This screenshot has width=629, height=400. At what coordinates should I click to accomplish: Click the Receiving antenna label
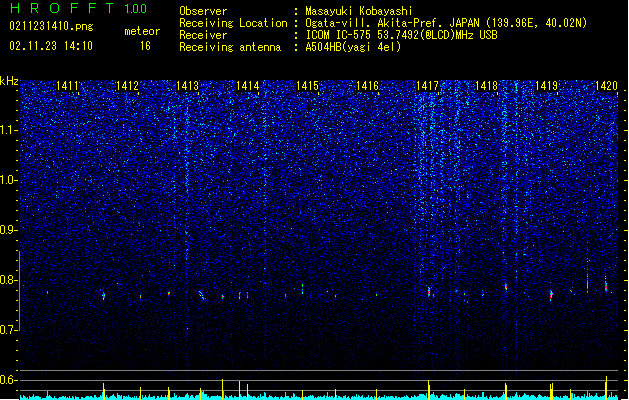coord(230,47)
